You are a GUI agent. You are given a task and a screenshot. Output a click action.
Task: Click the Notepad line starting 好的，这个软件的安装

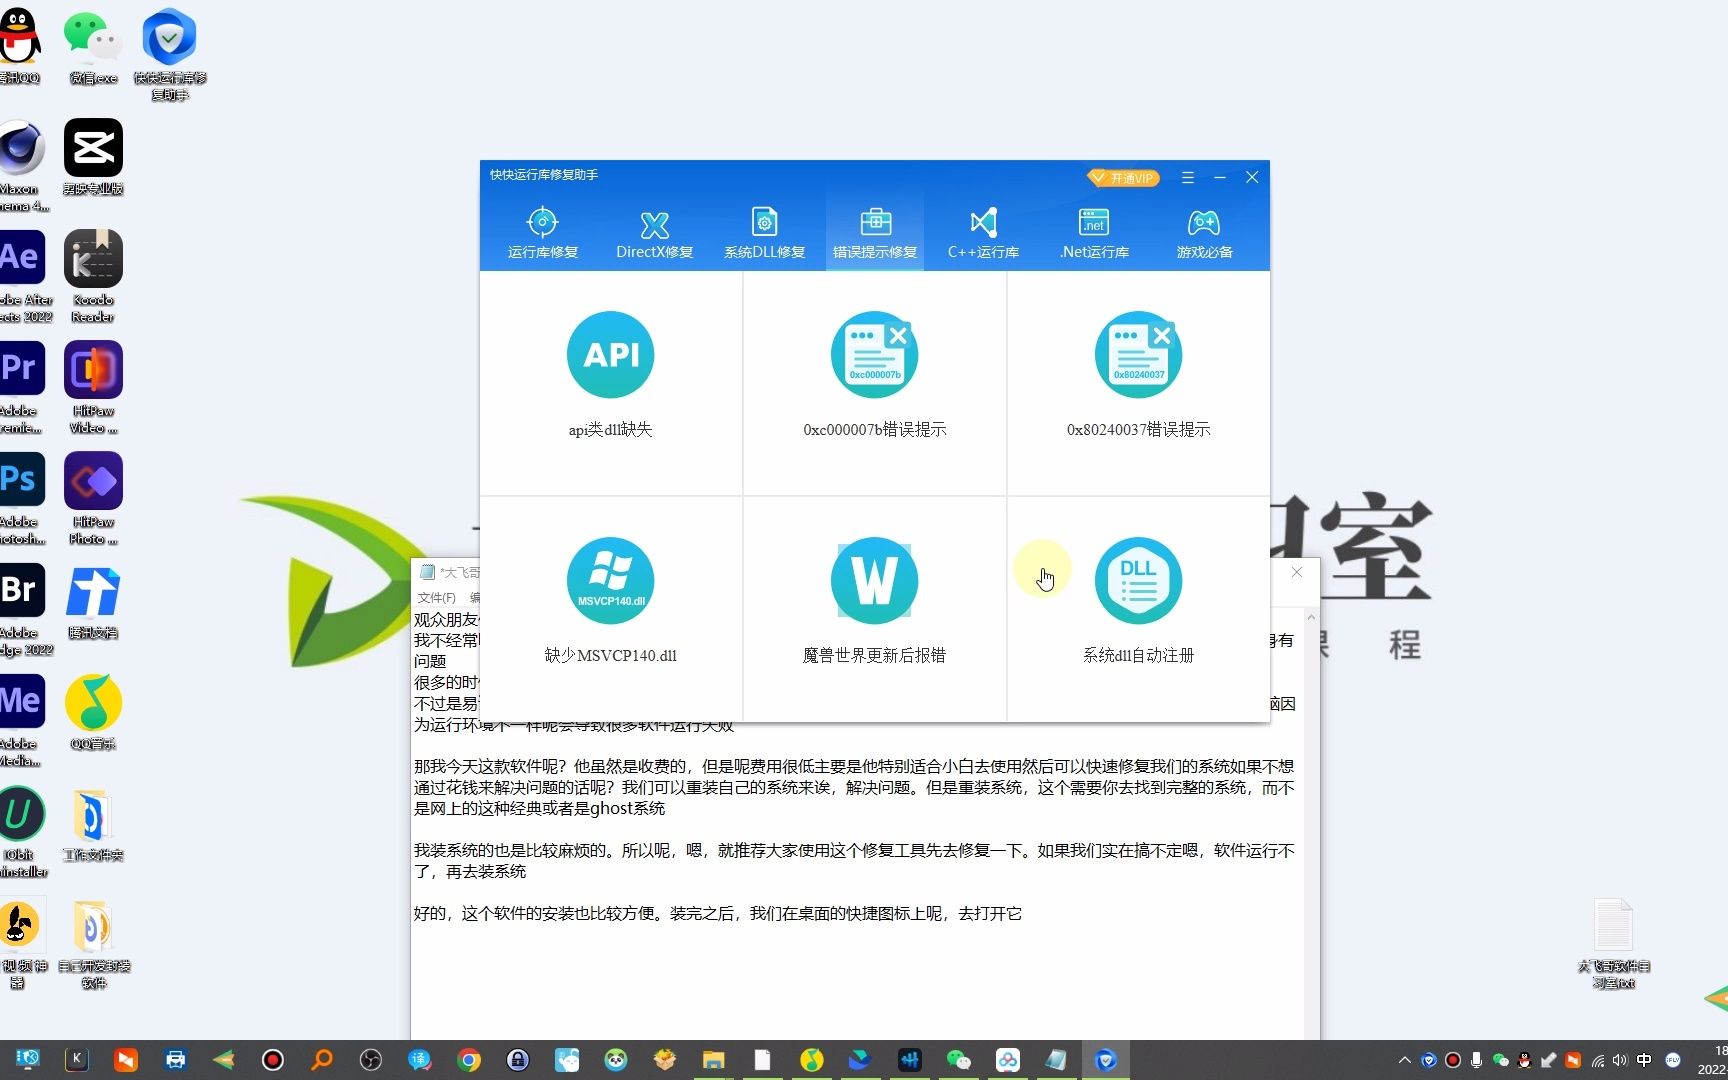point(718,914)
